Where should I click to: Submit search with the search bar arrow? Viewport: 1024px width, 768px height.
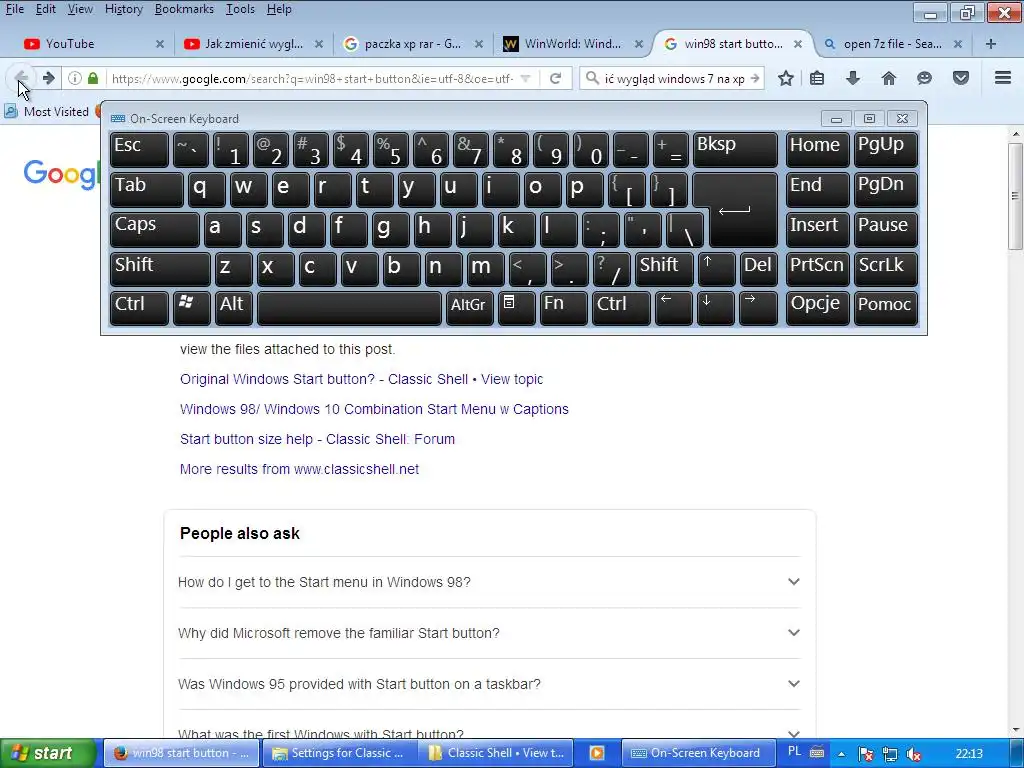click(756, 78)
